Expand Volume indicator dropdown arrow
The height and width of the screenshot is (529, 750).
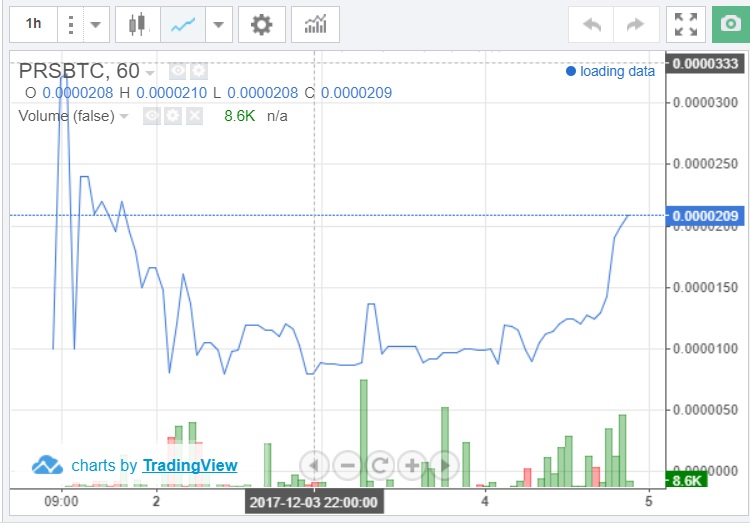[124, 116]
